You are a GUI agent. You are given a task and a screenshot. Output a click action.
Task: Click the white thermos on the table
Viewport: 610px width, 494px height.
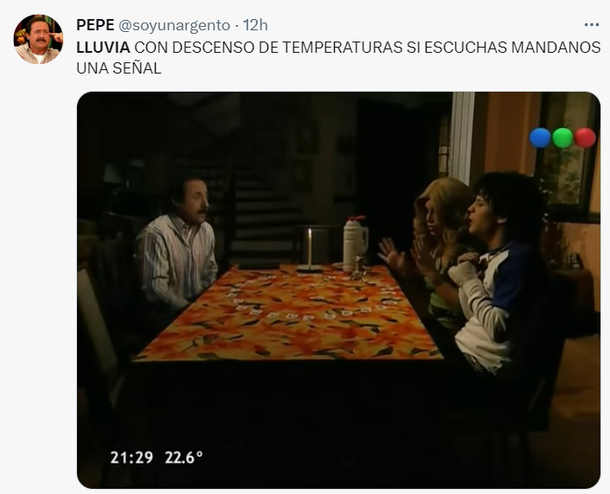355,243
